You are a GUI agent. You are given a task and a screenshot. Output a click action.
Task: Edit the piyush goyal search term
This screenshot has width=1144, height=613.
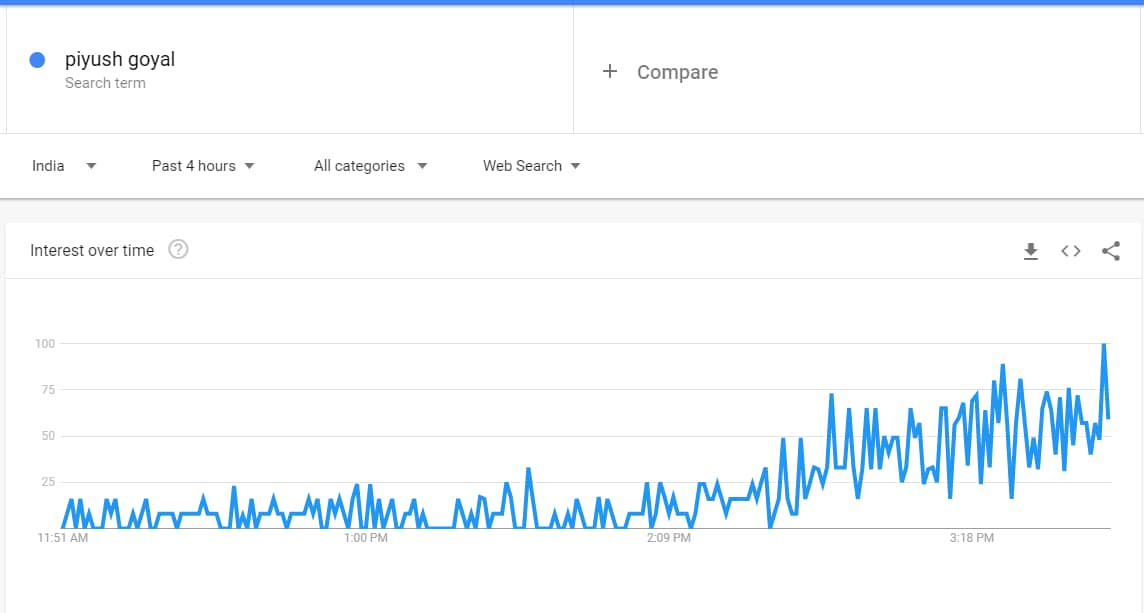(120, 59)
